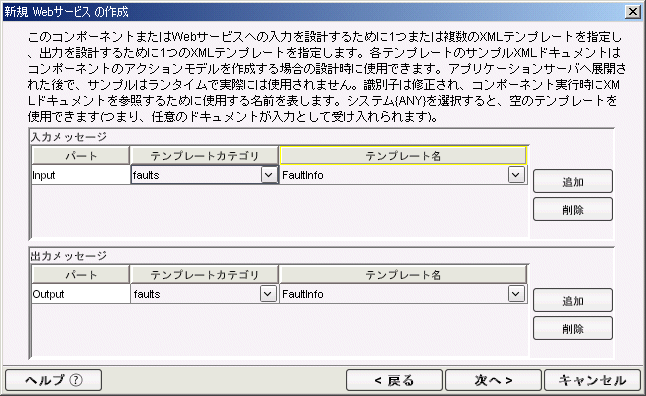
Task: Click the input table テンプレート名 column header
Action: pyautogui.click(x=403, y=156)
